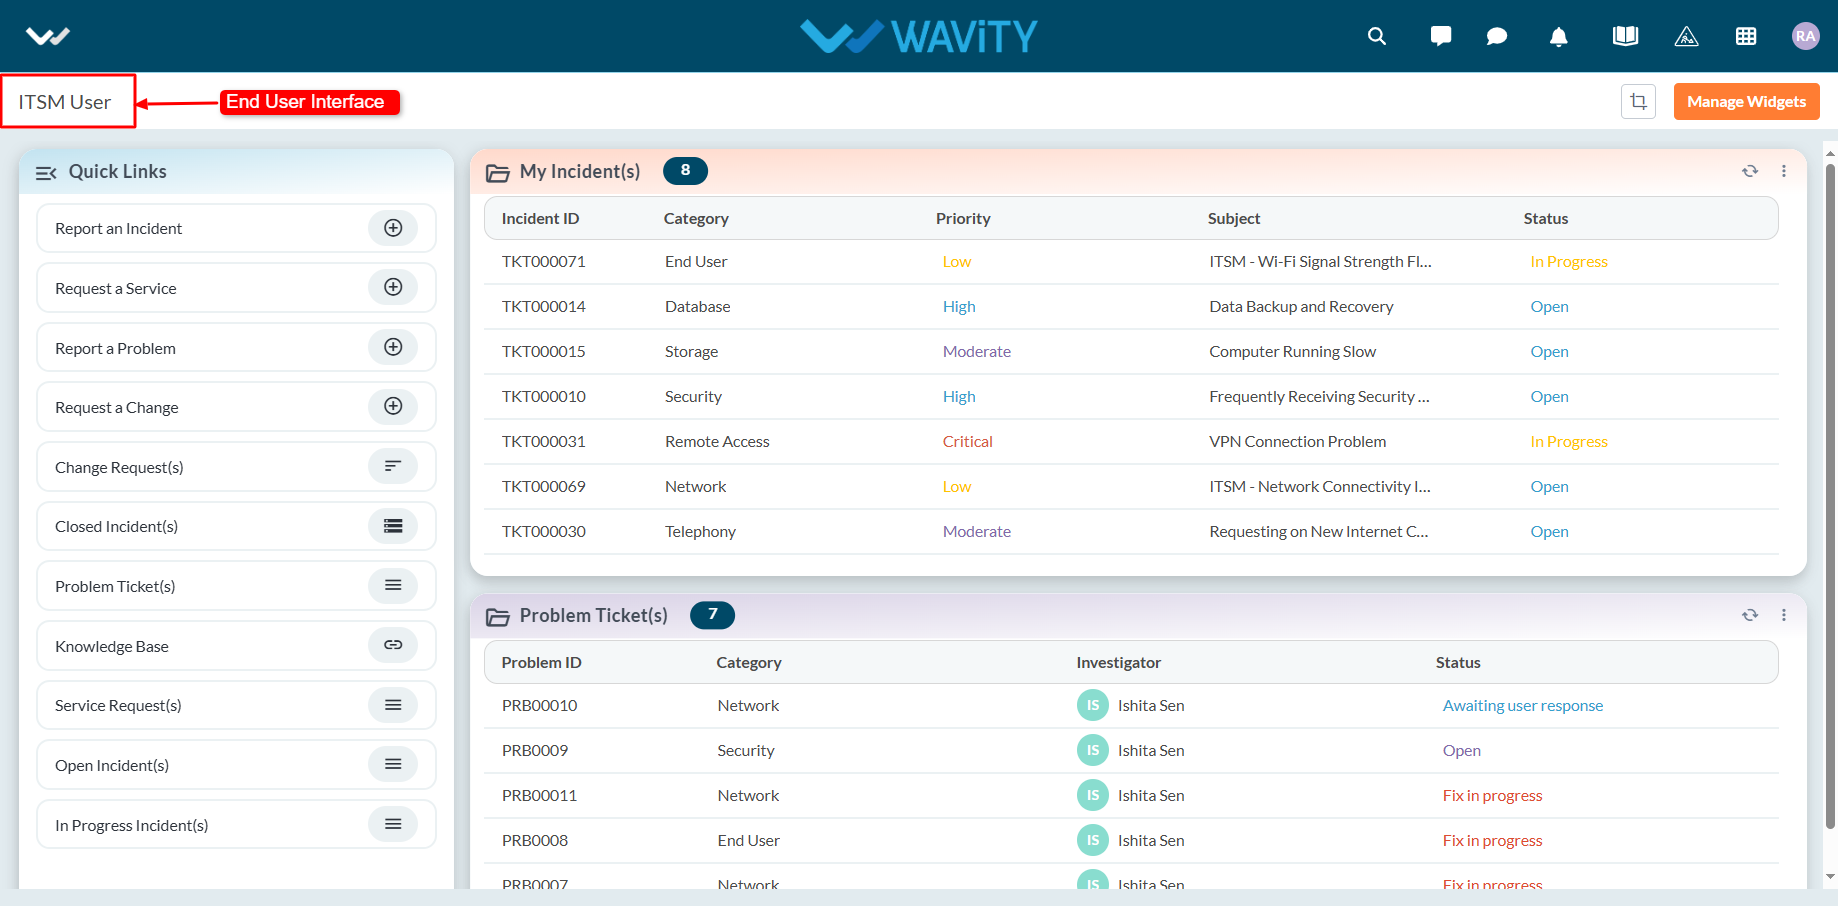Image resolution: width=1838 pixels, height=906 pixels.
Task: Open the Request a Service quick link
Action: coord(236,288)
